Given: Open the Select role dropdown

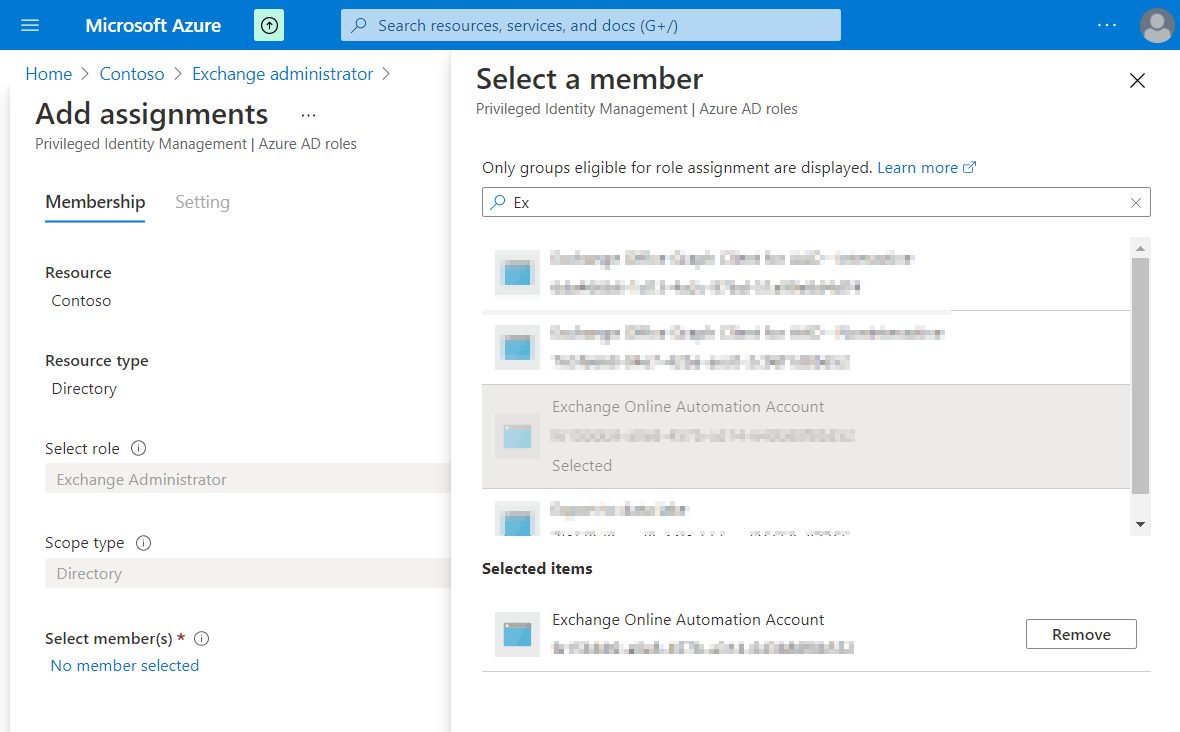Looking at the screenshot, I should (x=248, y=479).
